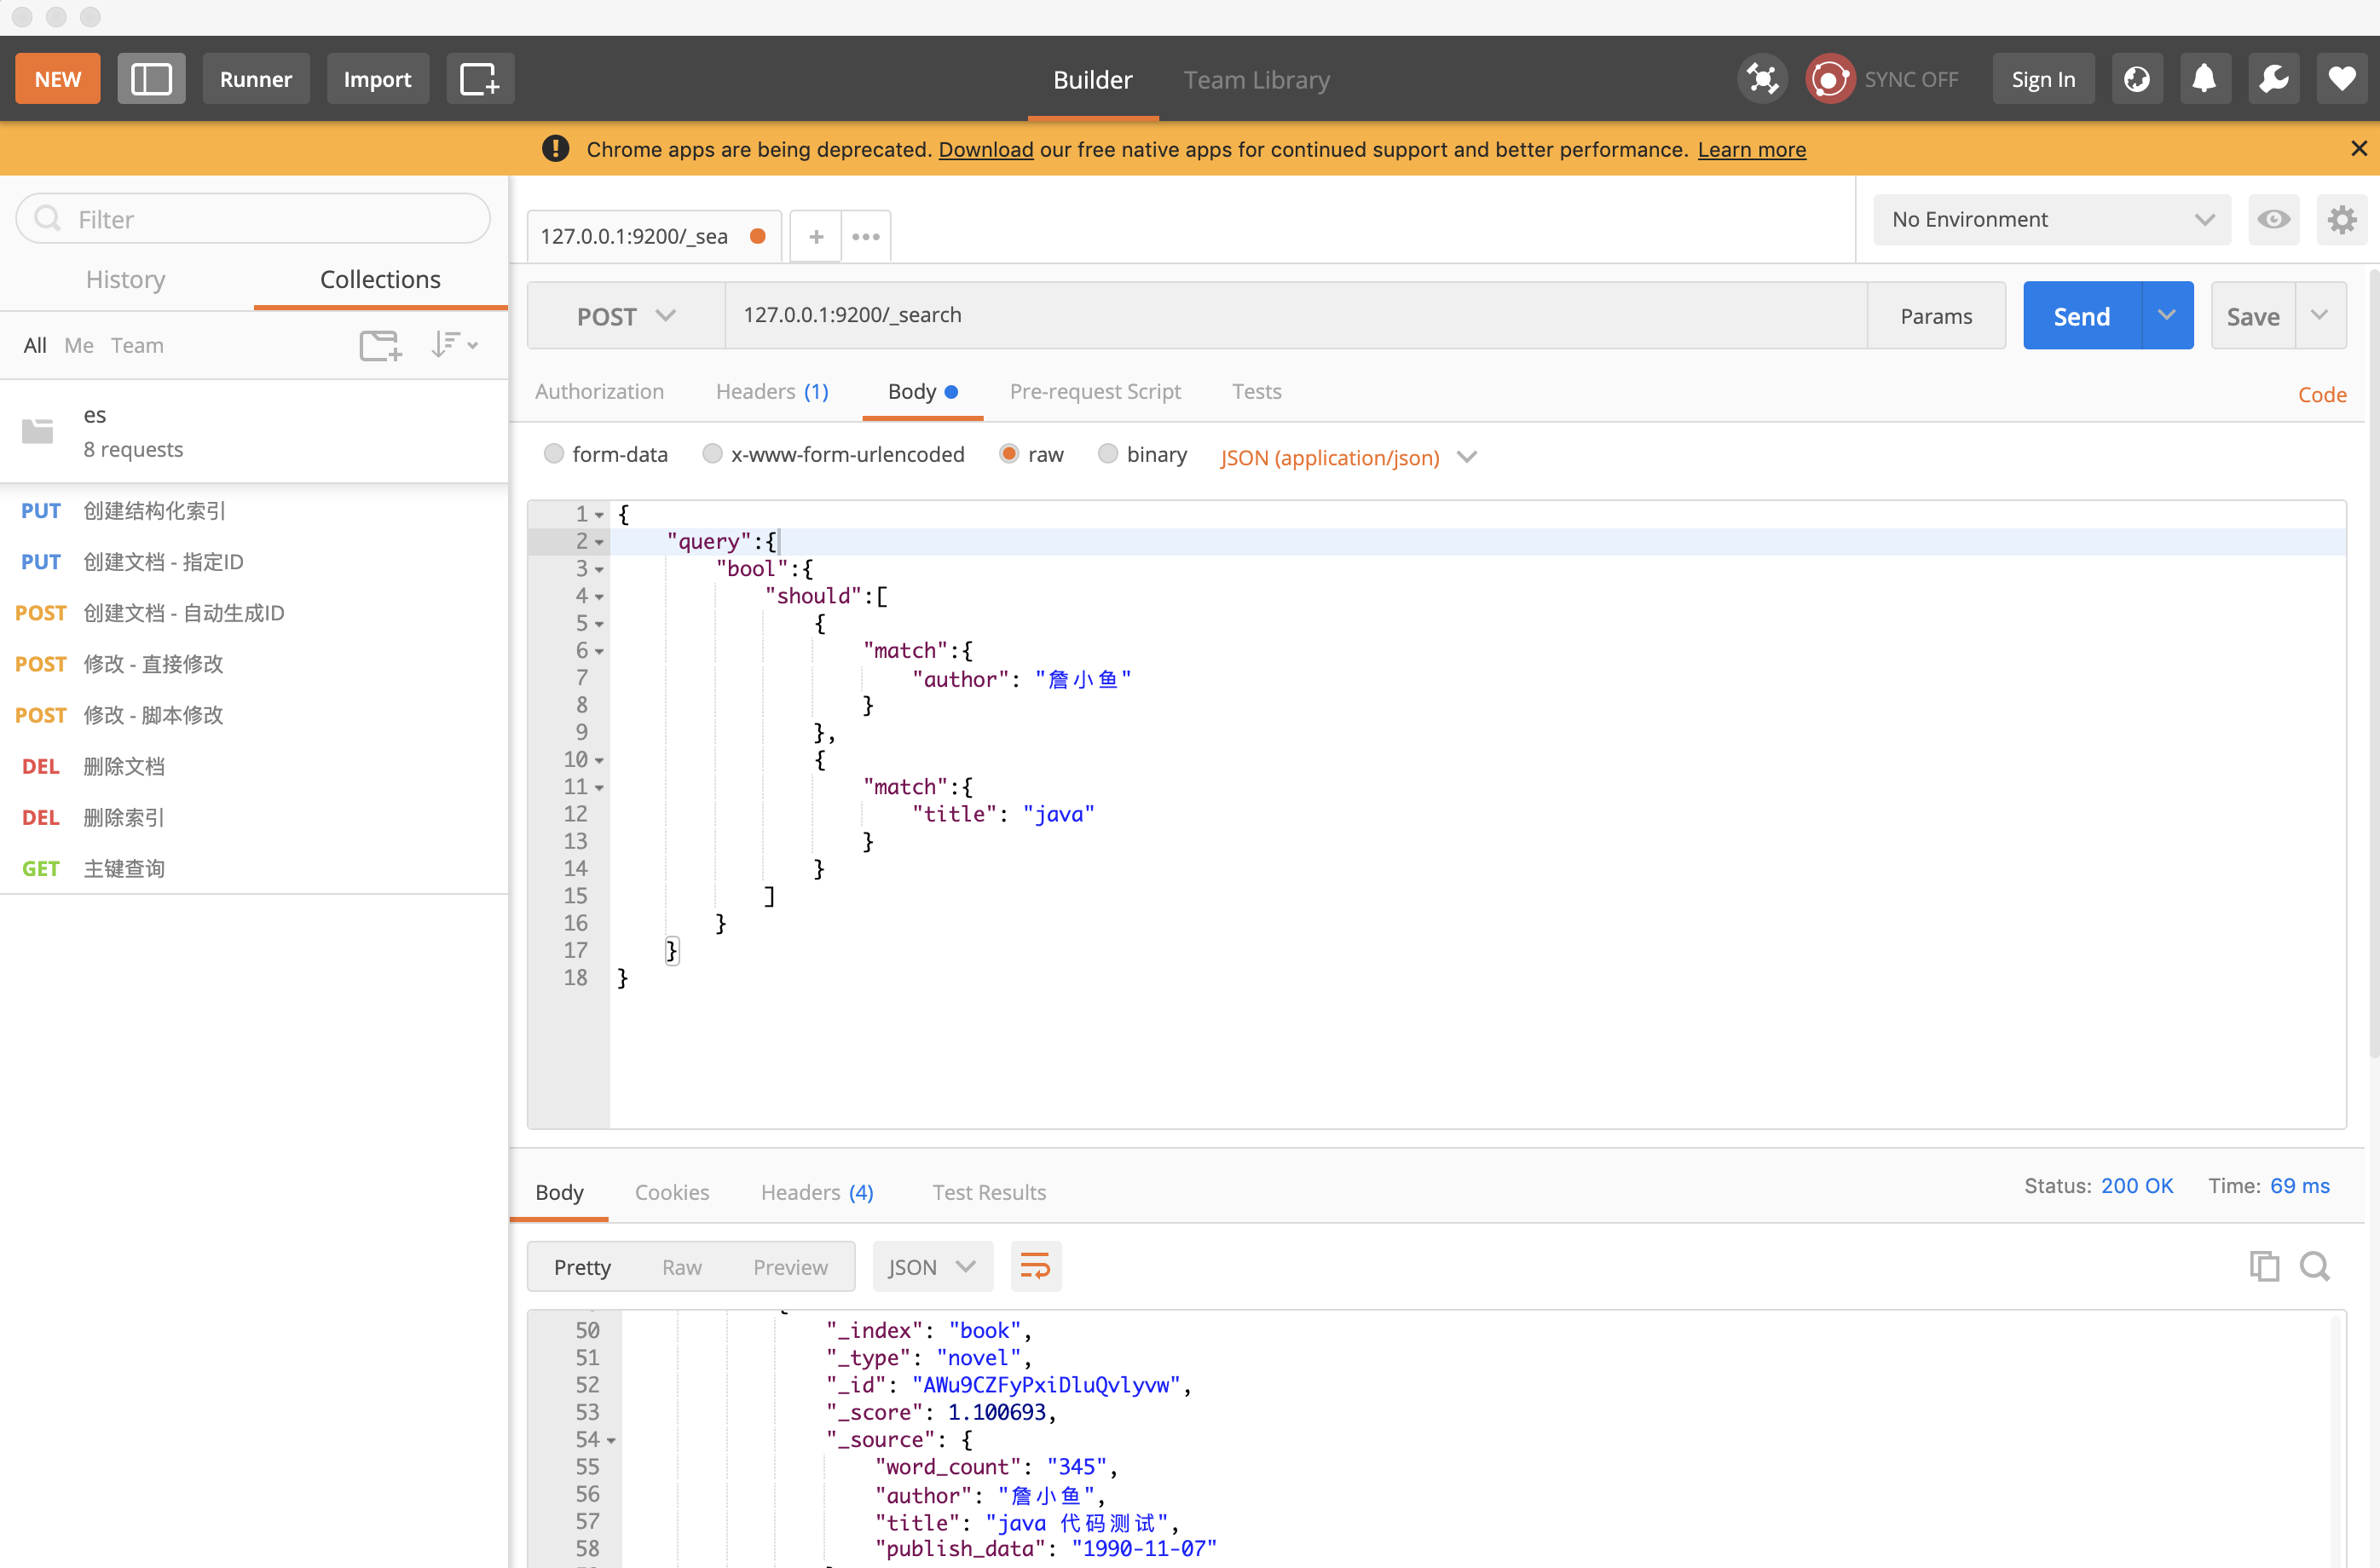Select the binary radio button
This screenshot has height=1568, width=2380.
point(1107,454)
